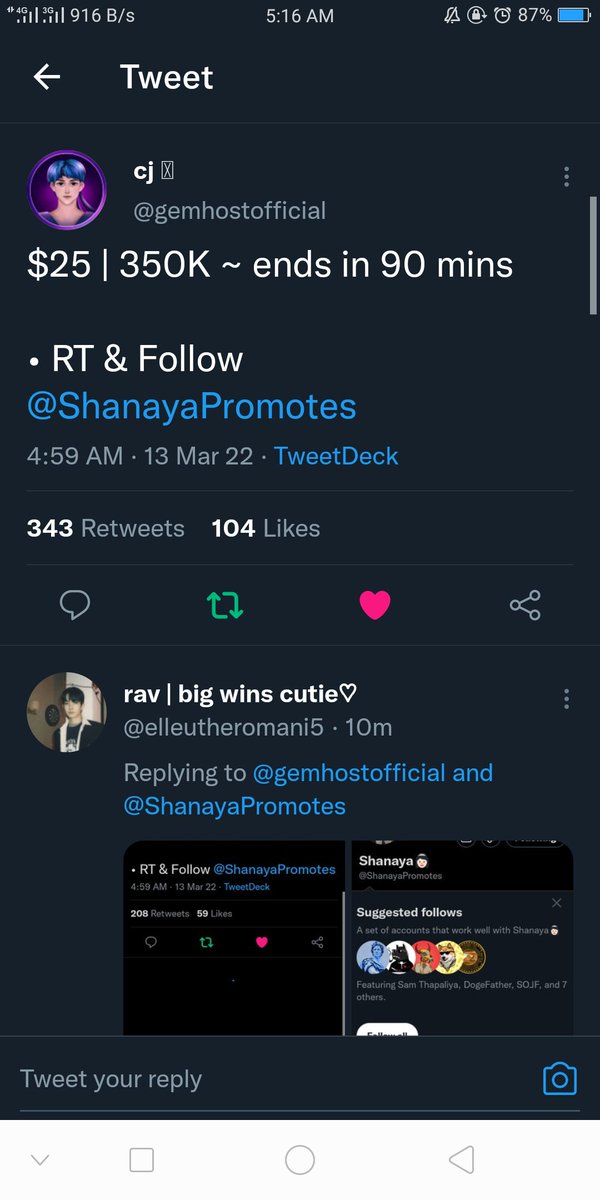Tap the Android home circle button
The image size is (600, 1200).
tap(300, 1160)
